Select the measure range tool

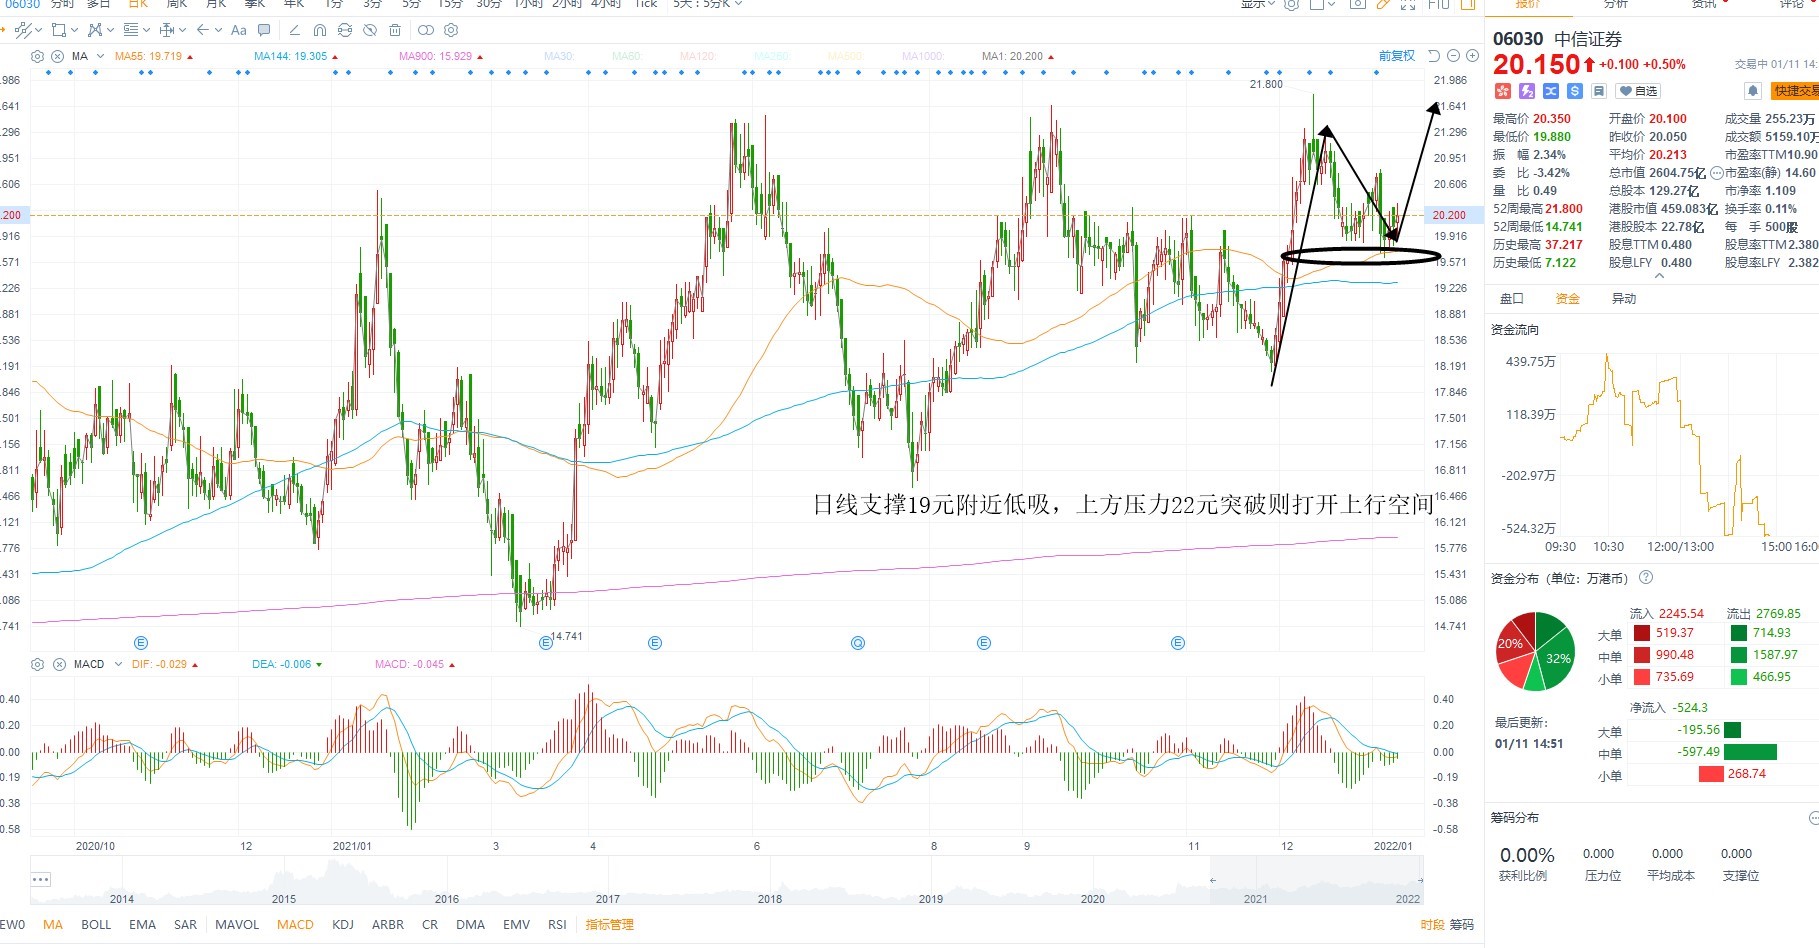coord(167,30)
